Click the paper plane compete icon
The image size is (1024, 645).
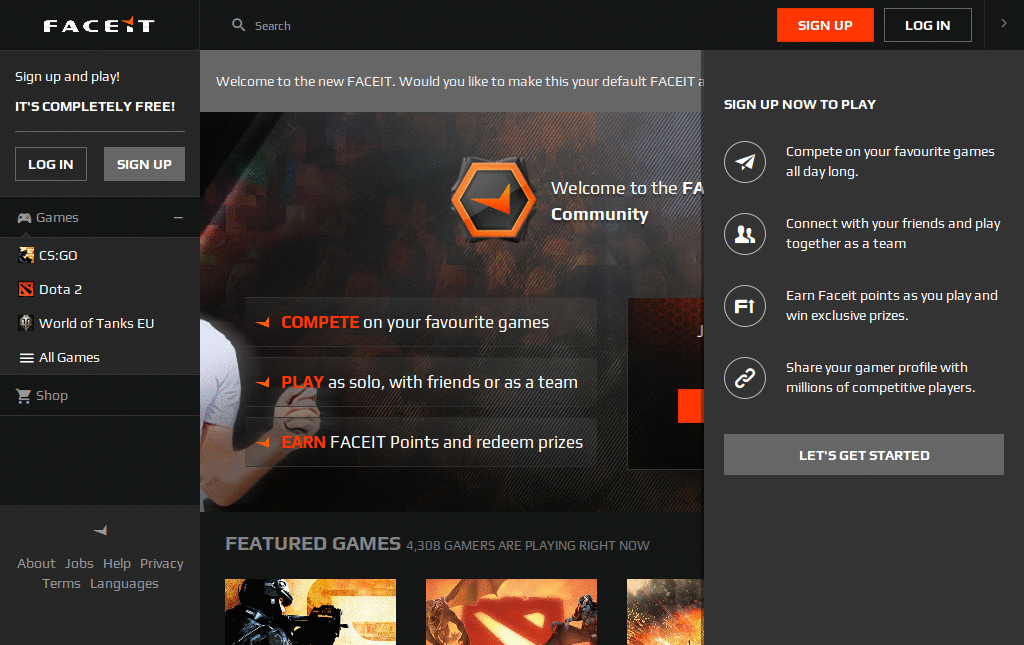744,161
